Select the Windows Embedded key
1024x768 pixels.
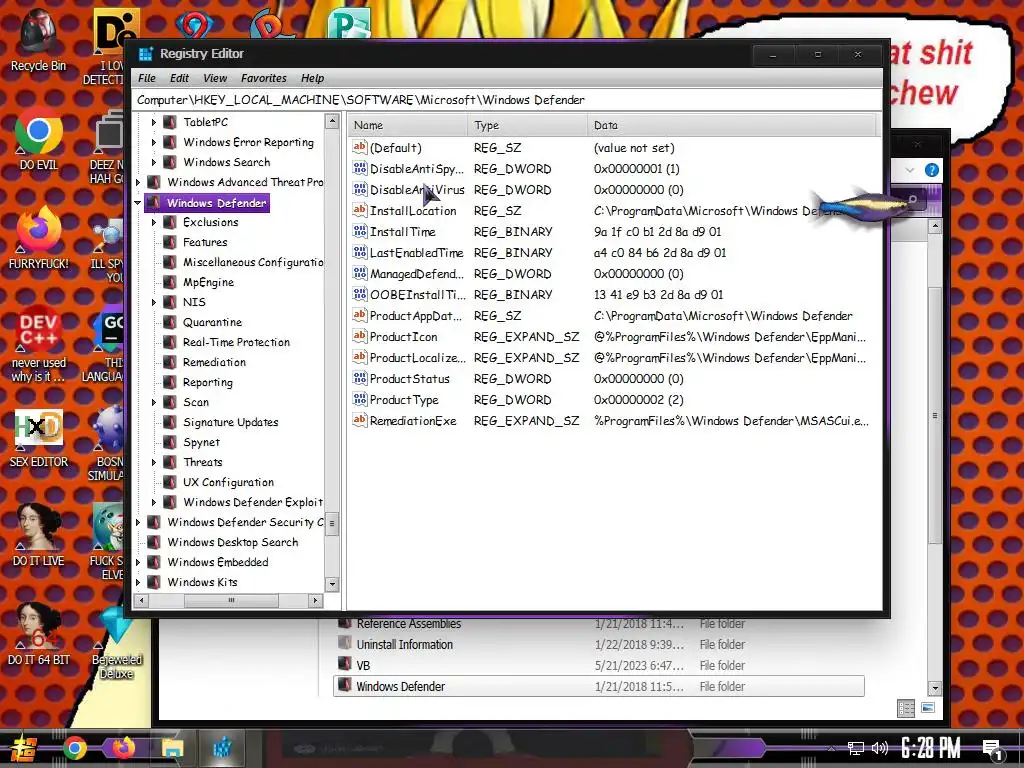[217, 562]
